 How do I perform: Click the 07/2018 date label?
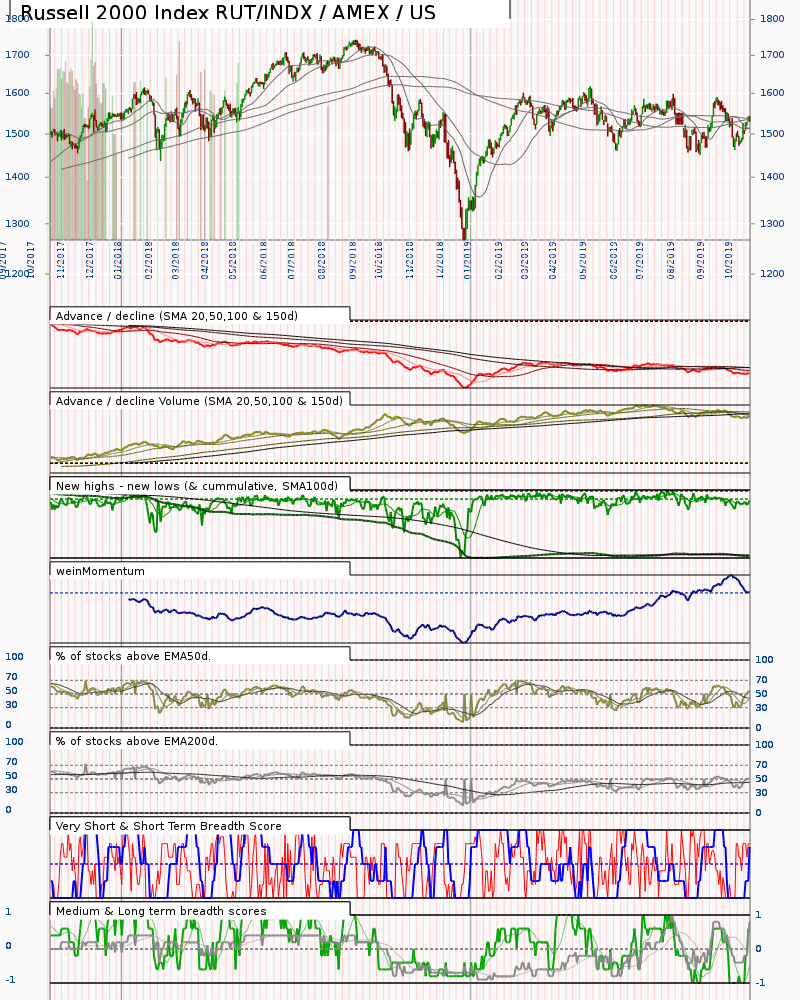291,260
